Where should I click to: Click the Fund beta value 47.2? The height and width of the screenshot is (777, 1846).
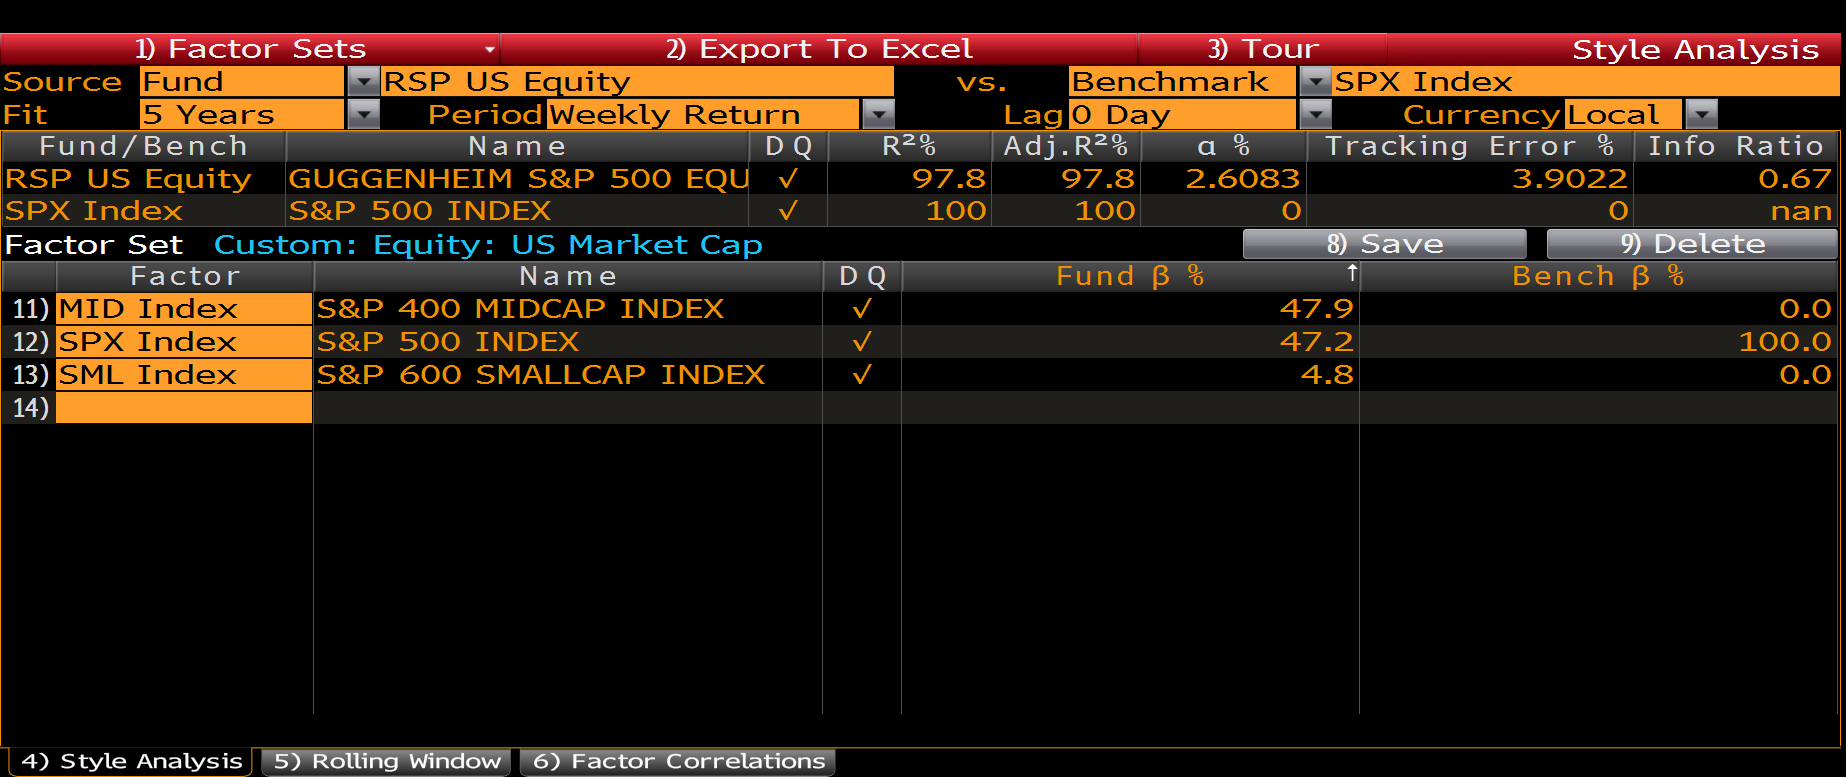[1317, 342]
